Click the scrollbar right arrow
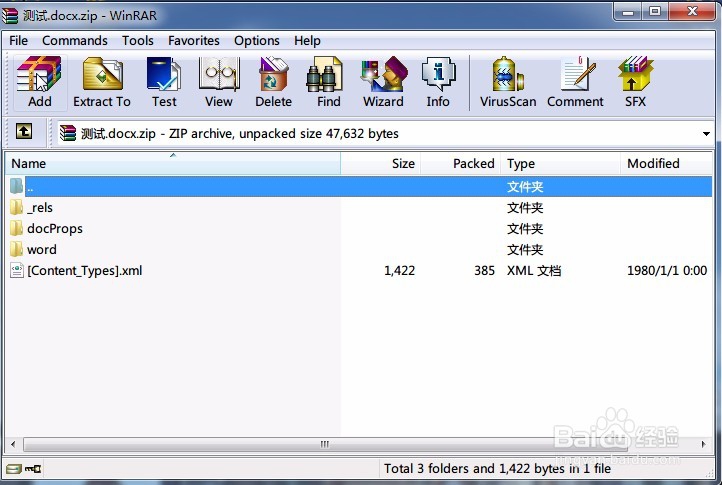 click(x=704, y=444)
